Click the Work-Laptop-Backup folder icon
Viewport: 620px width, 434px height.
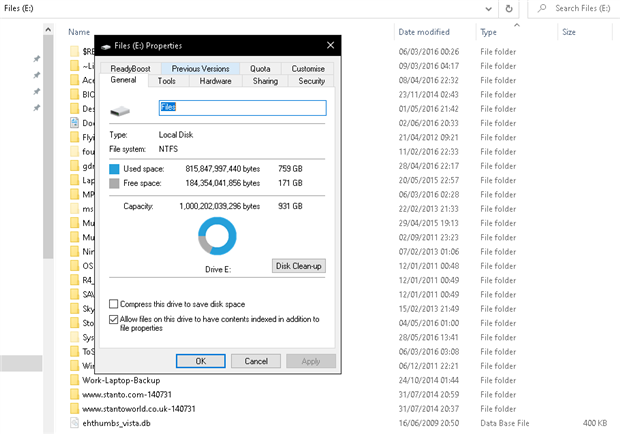74,381
